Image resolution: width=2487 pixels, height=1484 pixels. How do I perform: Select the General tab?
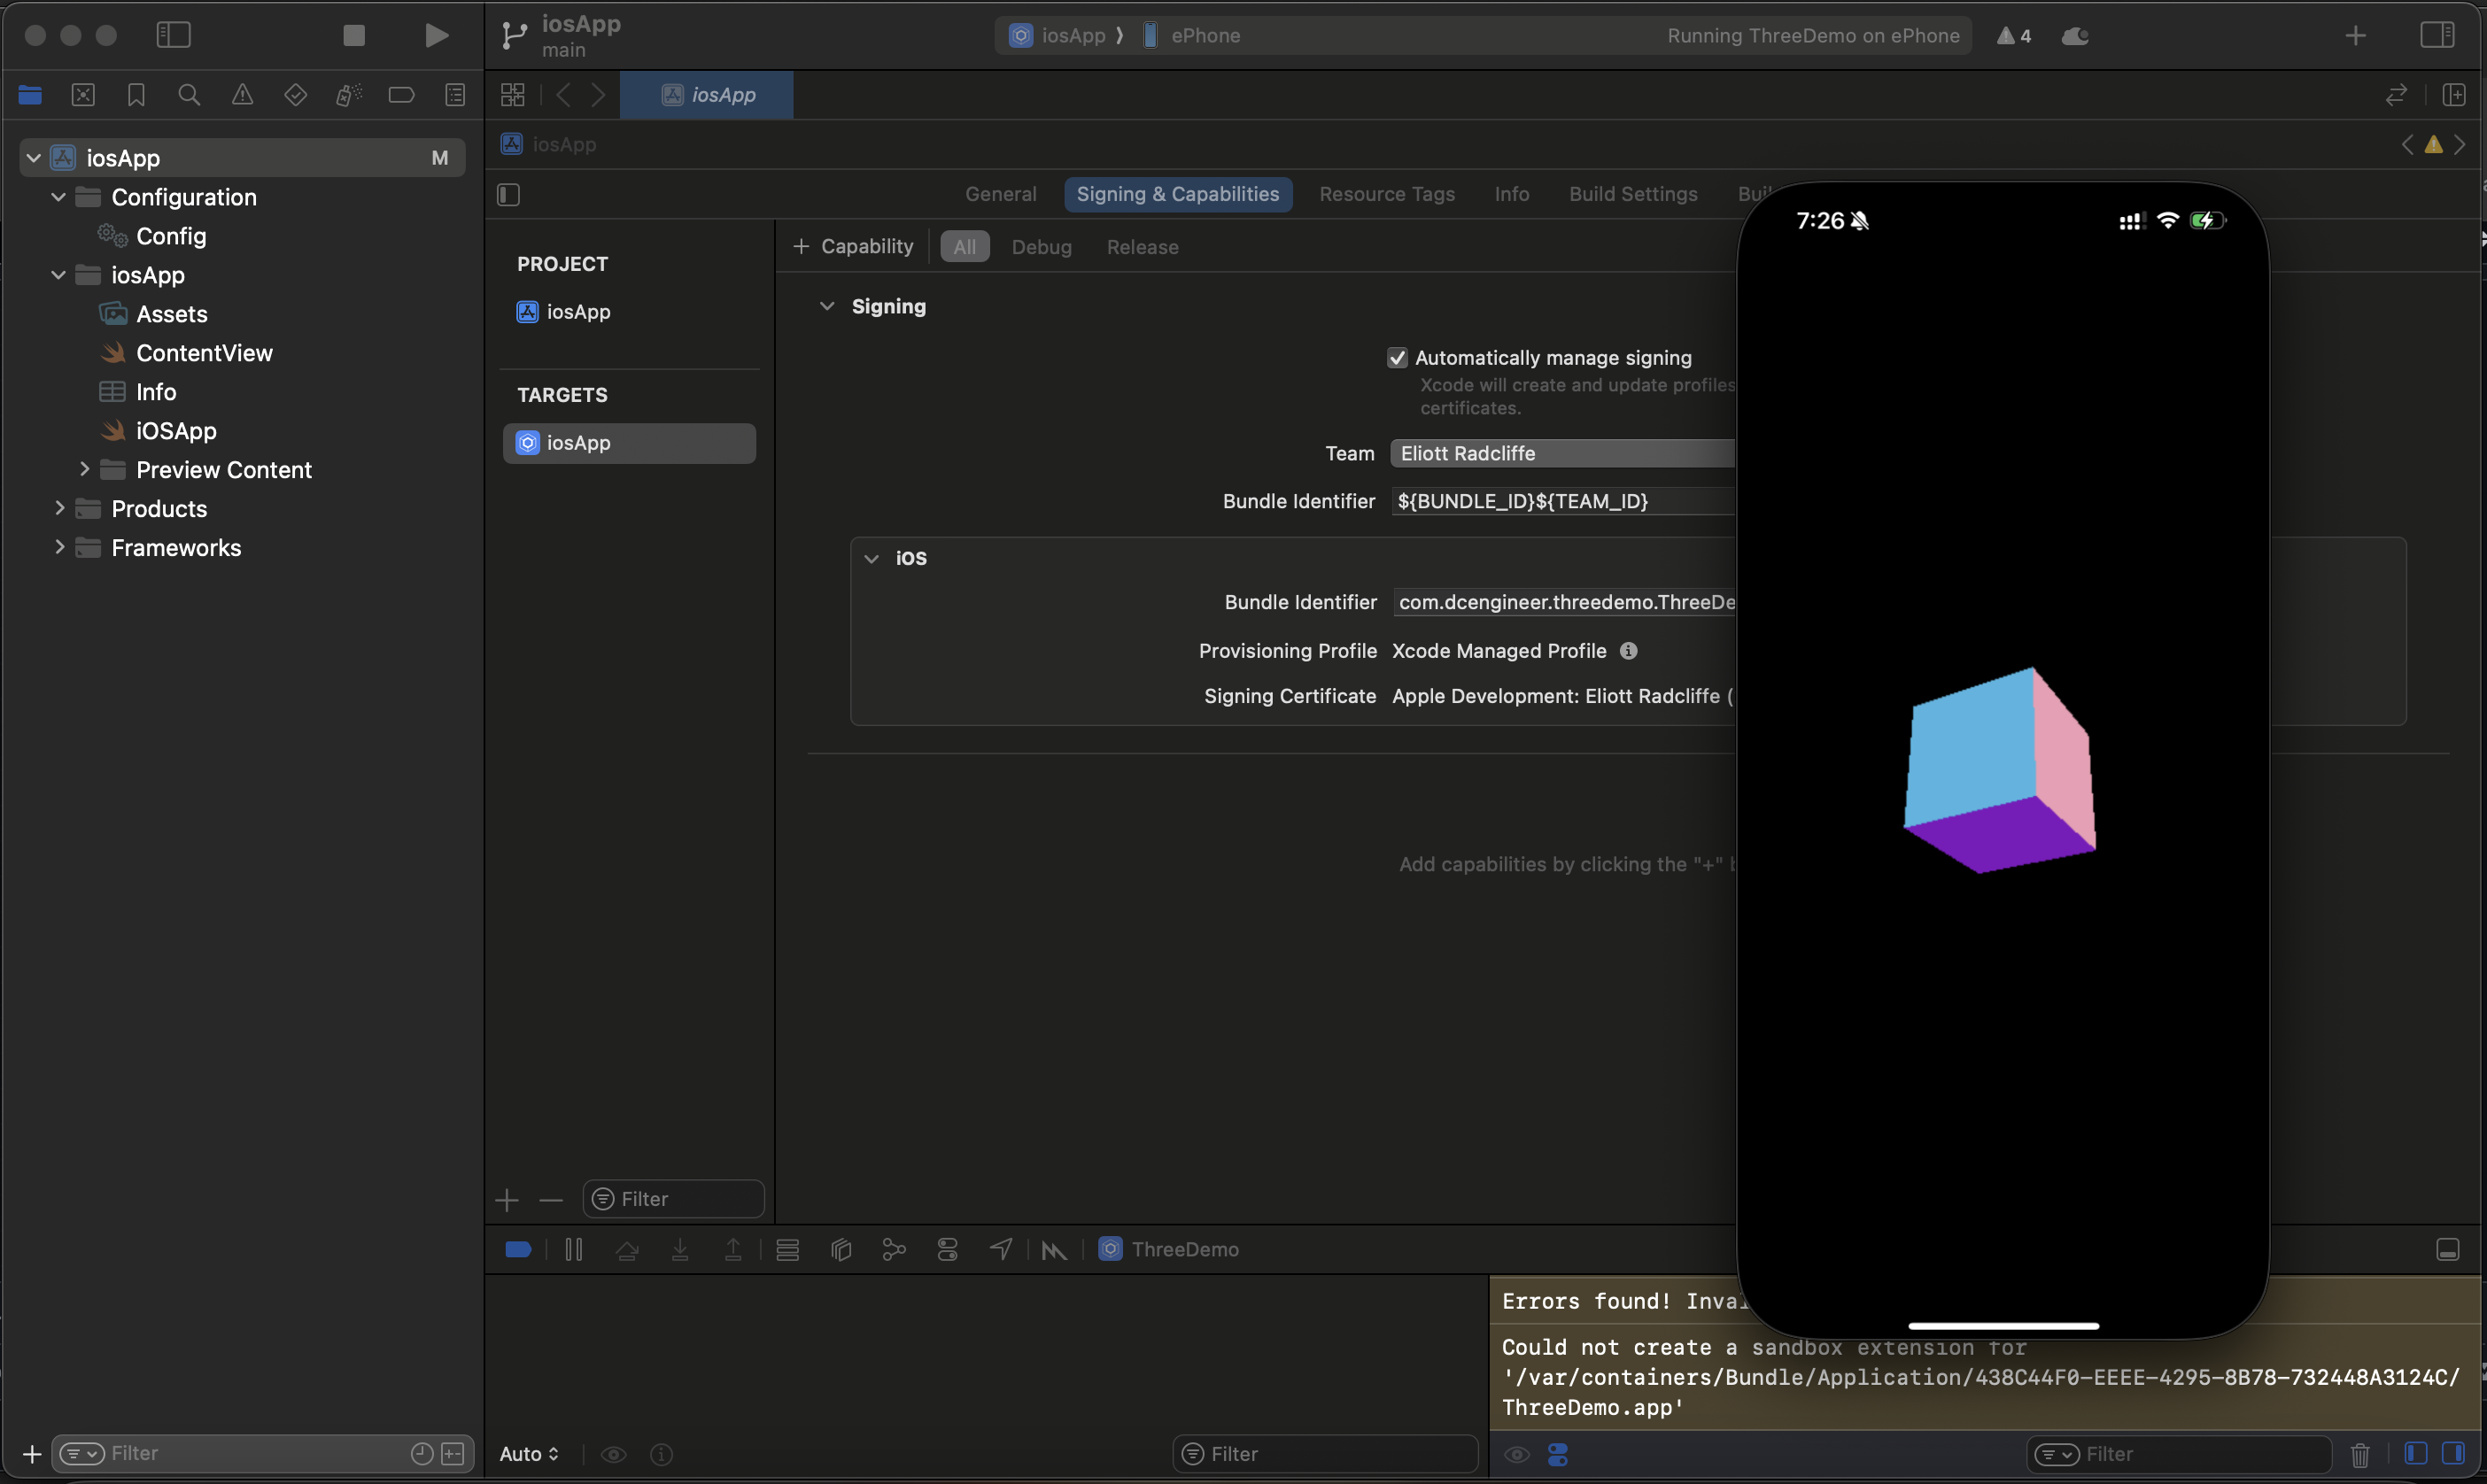click(x=1000, y=194)
